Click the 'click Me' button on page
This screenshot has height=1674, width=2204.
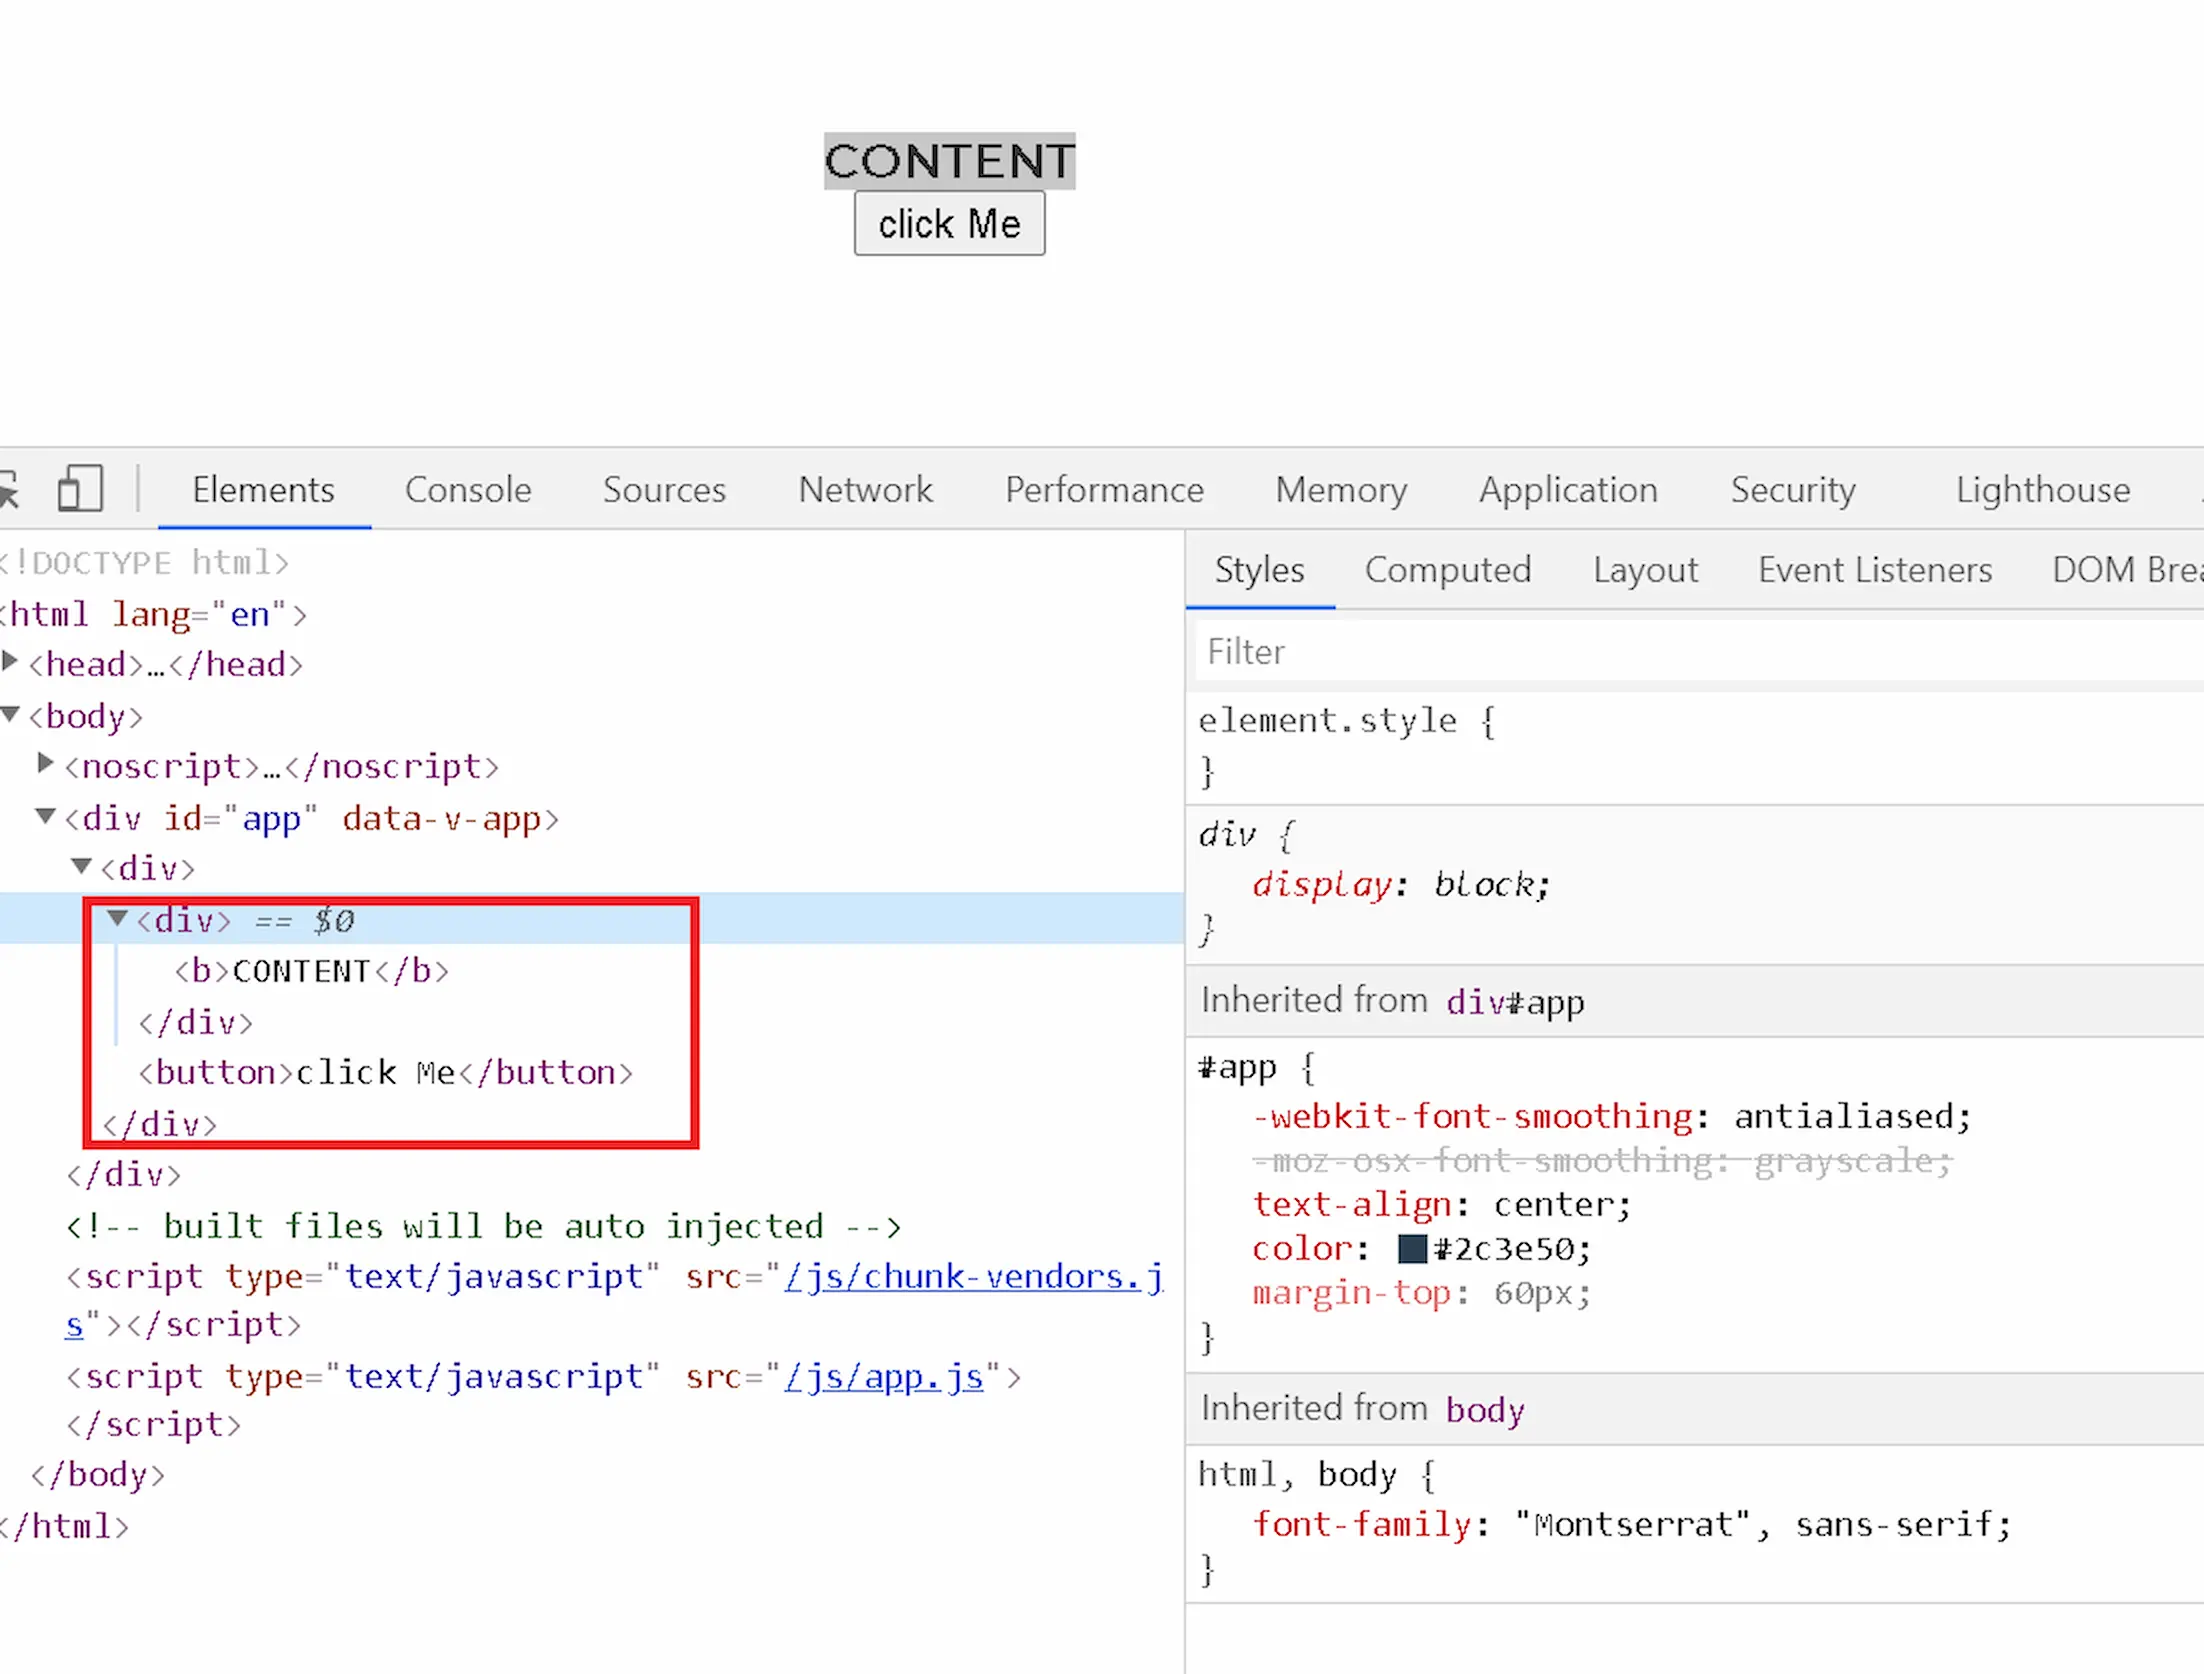[949, 224]
